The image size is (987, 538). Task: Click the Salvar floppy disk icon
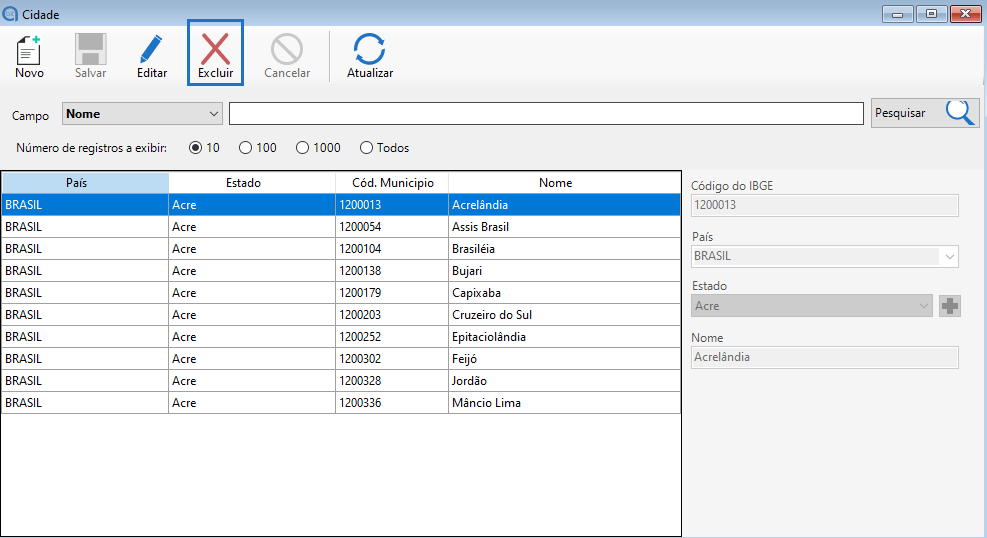click(91, 50)
